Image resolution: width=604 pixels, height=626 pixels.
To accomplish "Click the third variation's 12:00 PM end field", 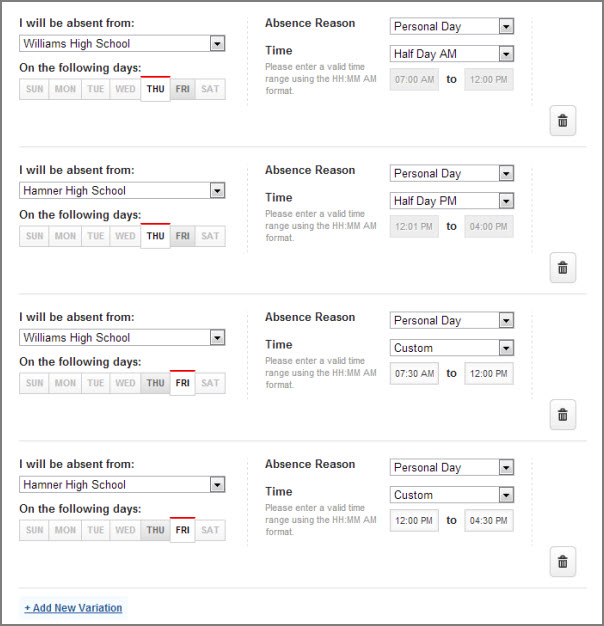I will (489, 374).
